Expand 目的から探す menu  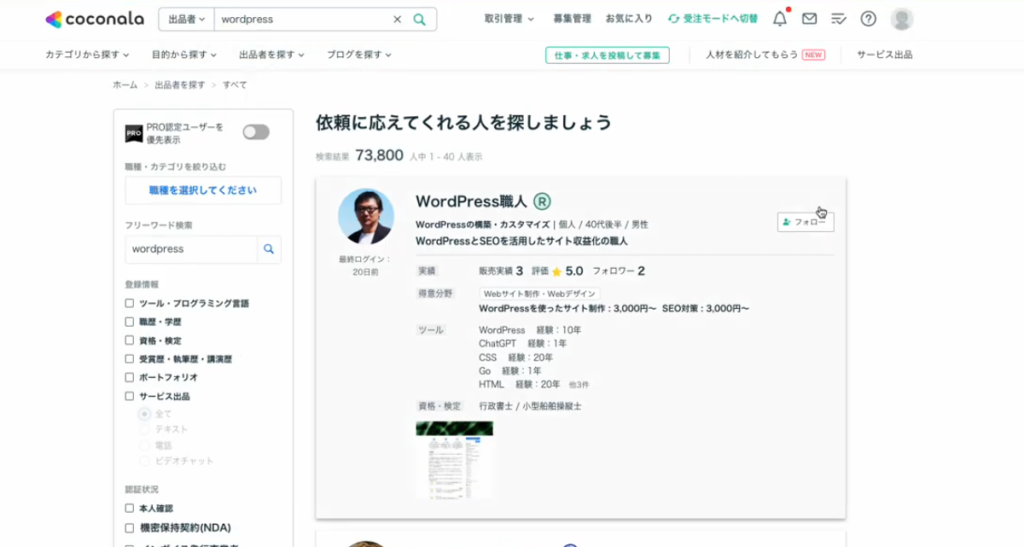pos(184,55)
